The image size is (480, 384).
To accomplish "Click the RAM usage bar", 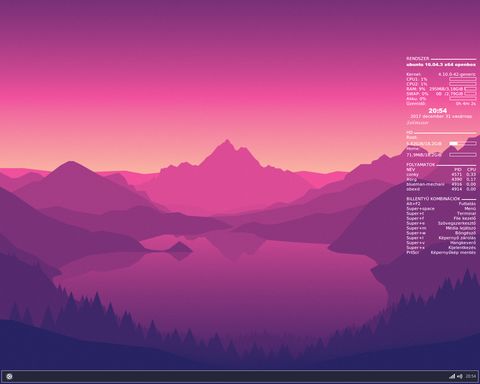I will (x=470, y=89).
